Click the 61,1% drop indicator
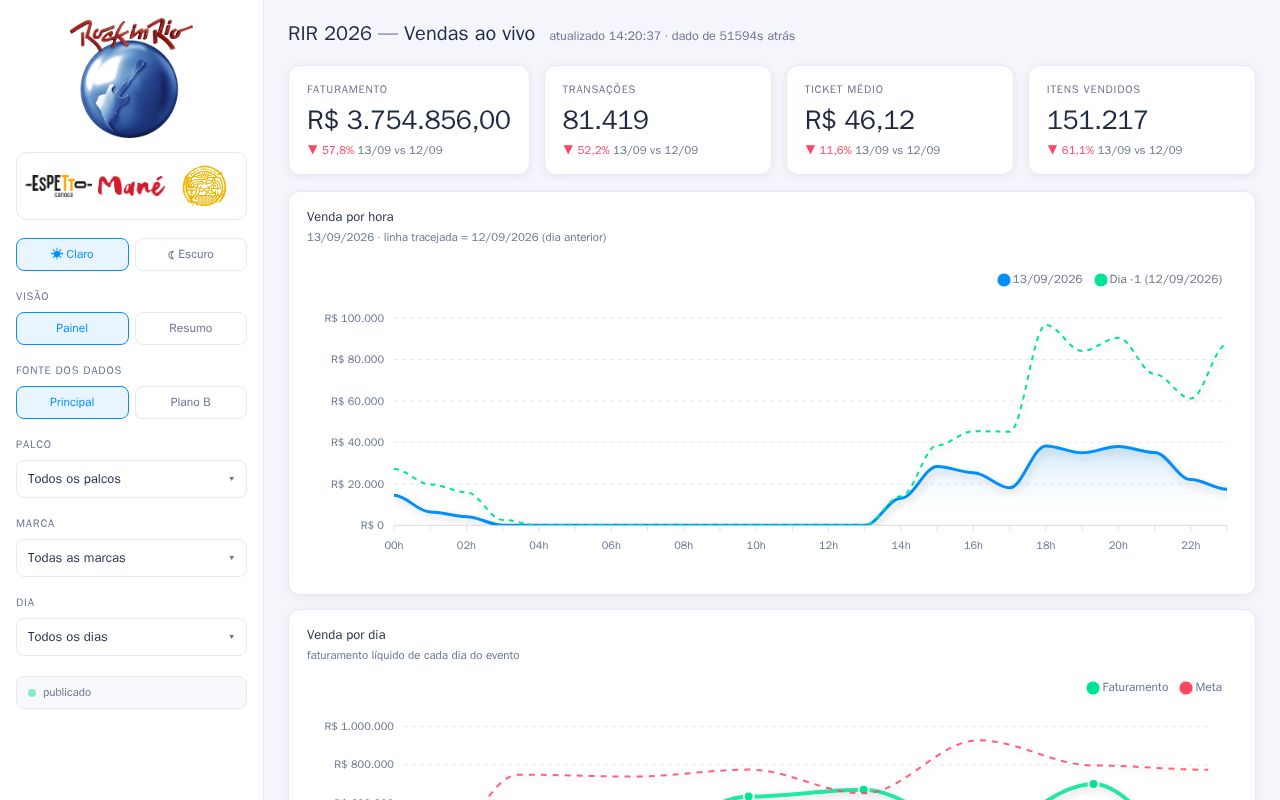Screen dimensions: 1280x800 1071,150
